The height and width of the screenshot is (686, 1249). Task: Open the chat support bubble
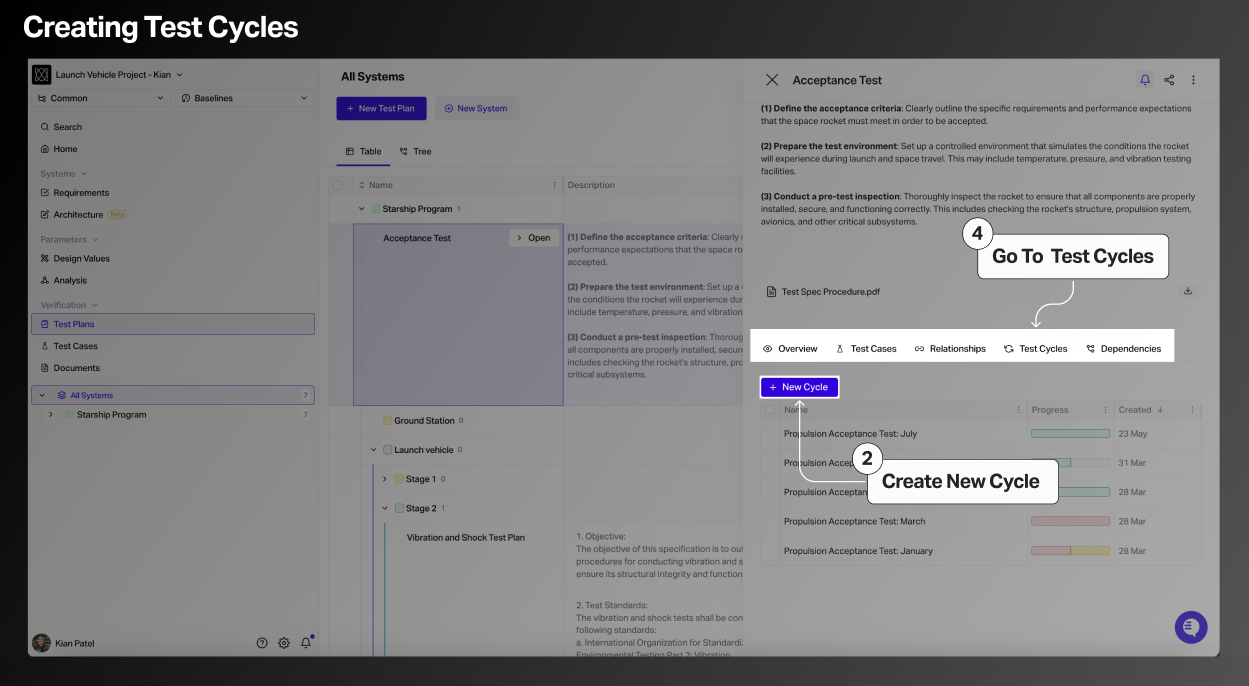(1191, 627)
